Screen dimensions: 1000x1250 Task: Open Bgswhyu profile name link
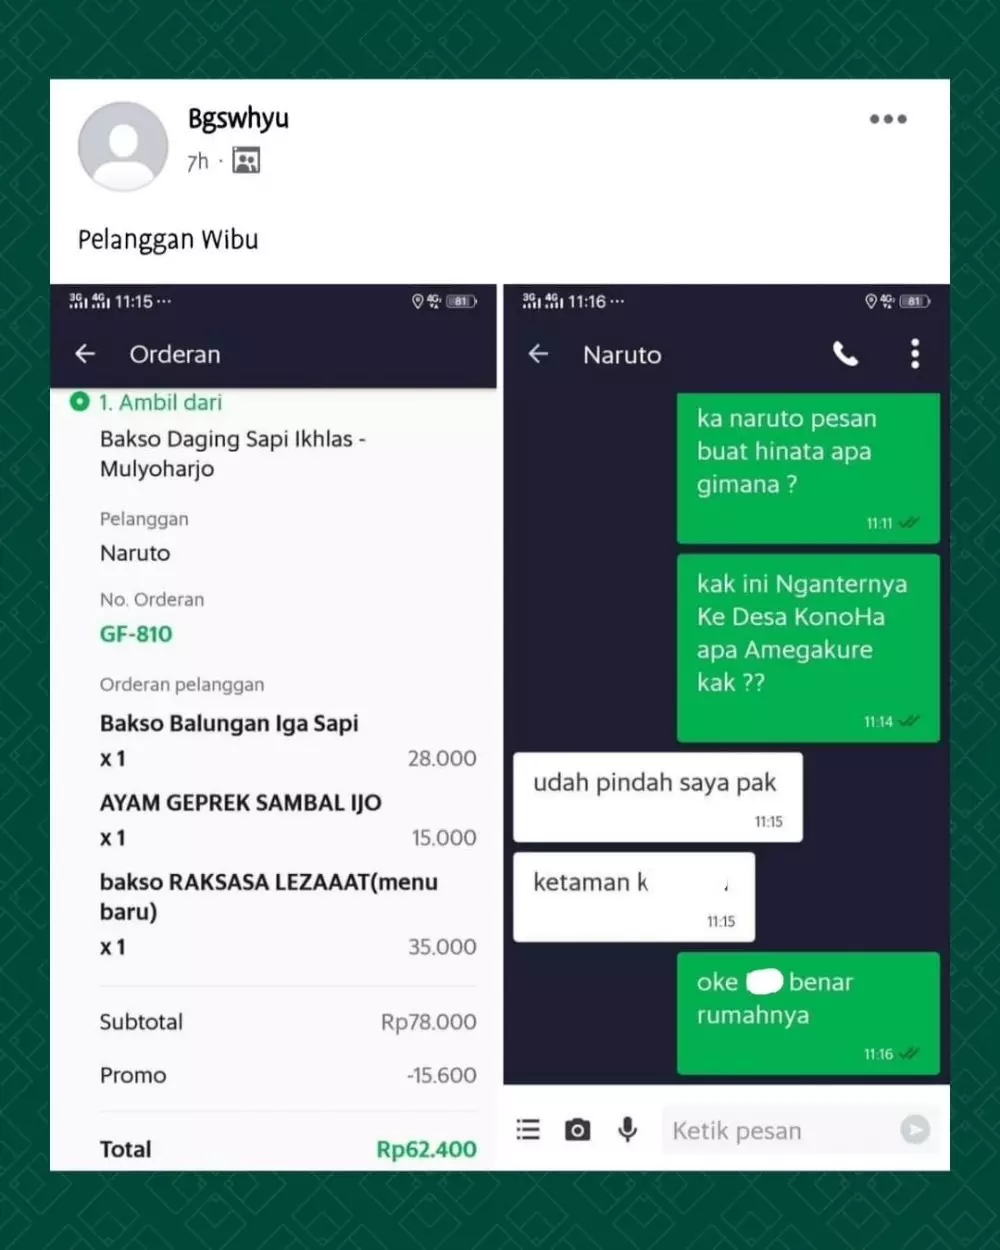tap(238, 118)
